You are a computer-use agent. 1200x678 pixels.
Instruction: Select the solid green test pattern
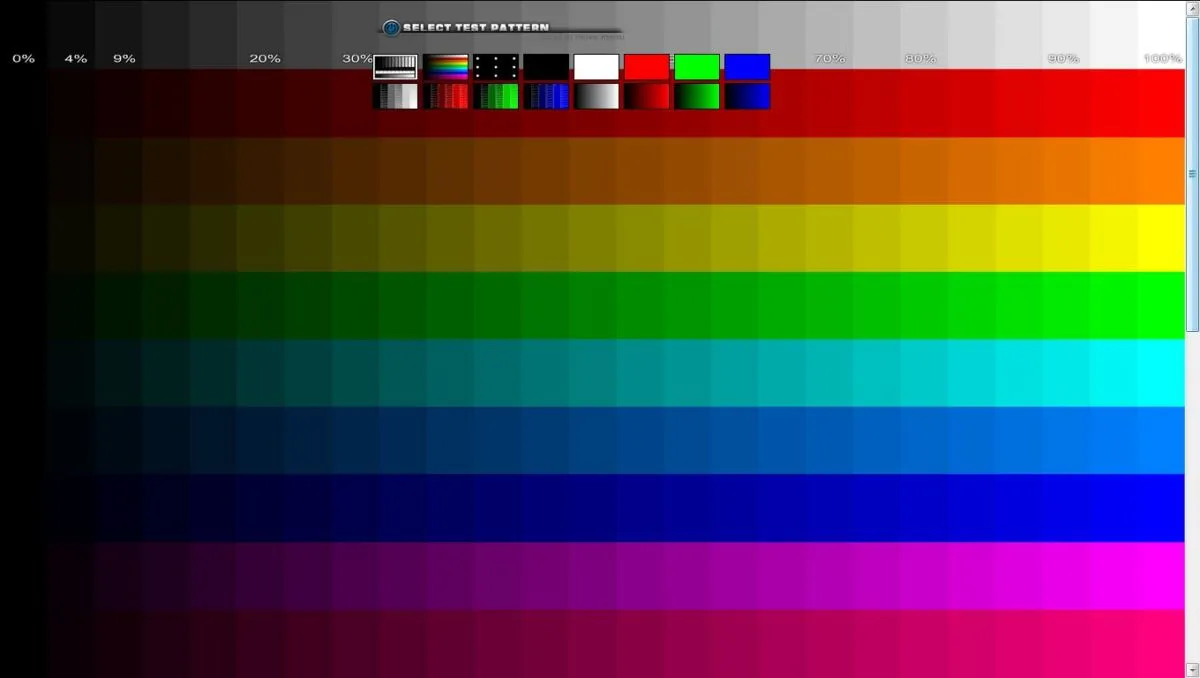click(x=697, y=67)
